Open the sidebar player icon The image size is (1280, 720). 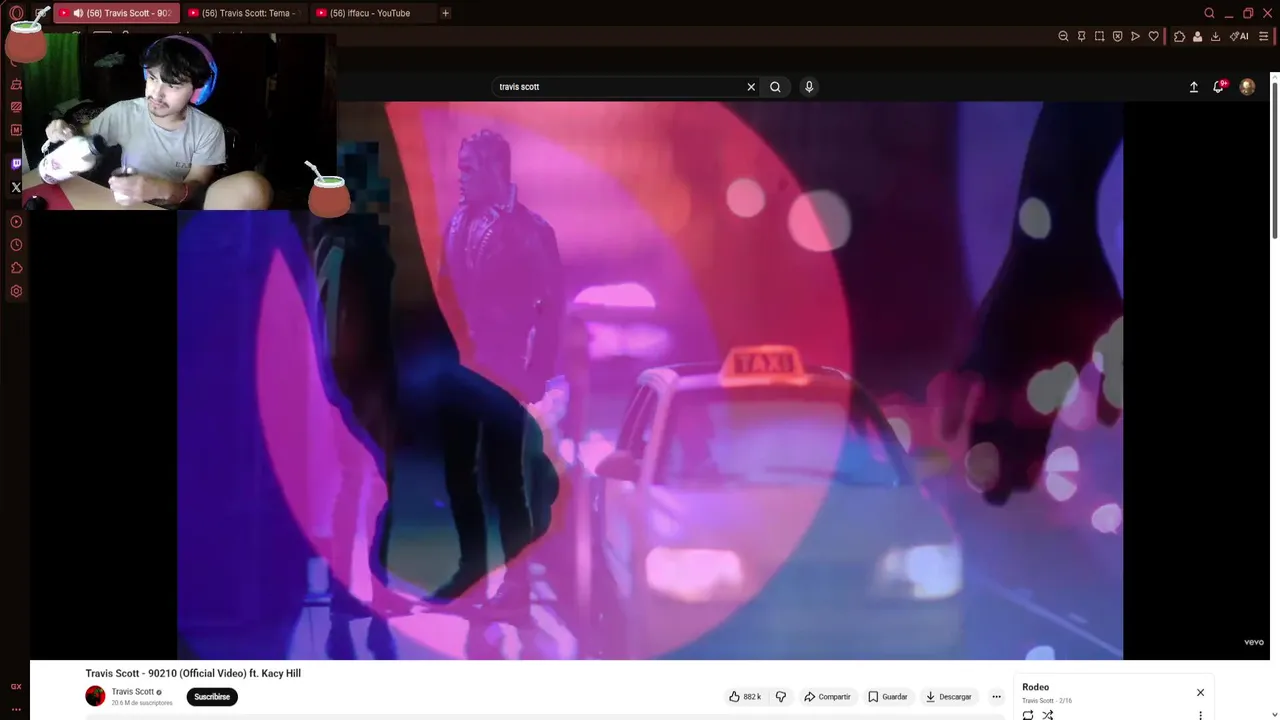tap(16, 222)
